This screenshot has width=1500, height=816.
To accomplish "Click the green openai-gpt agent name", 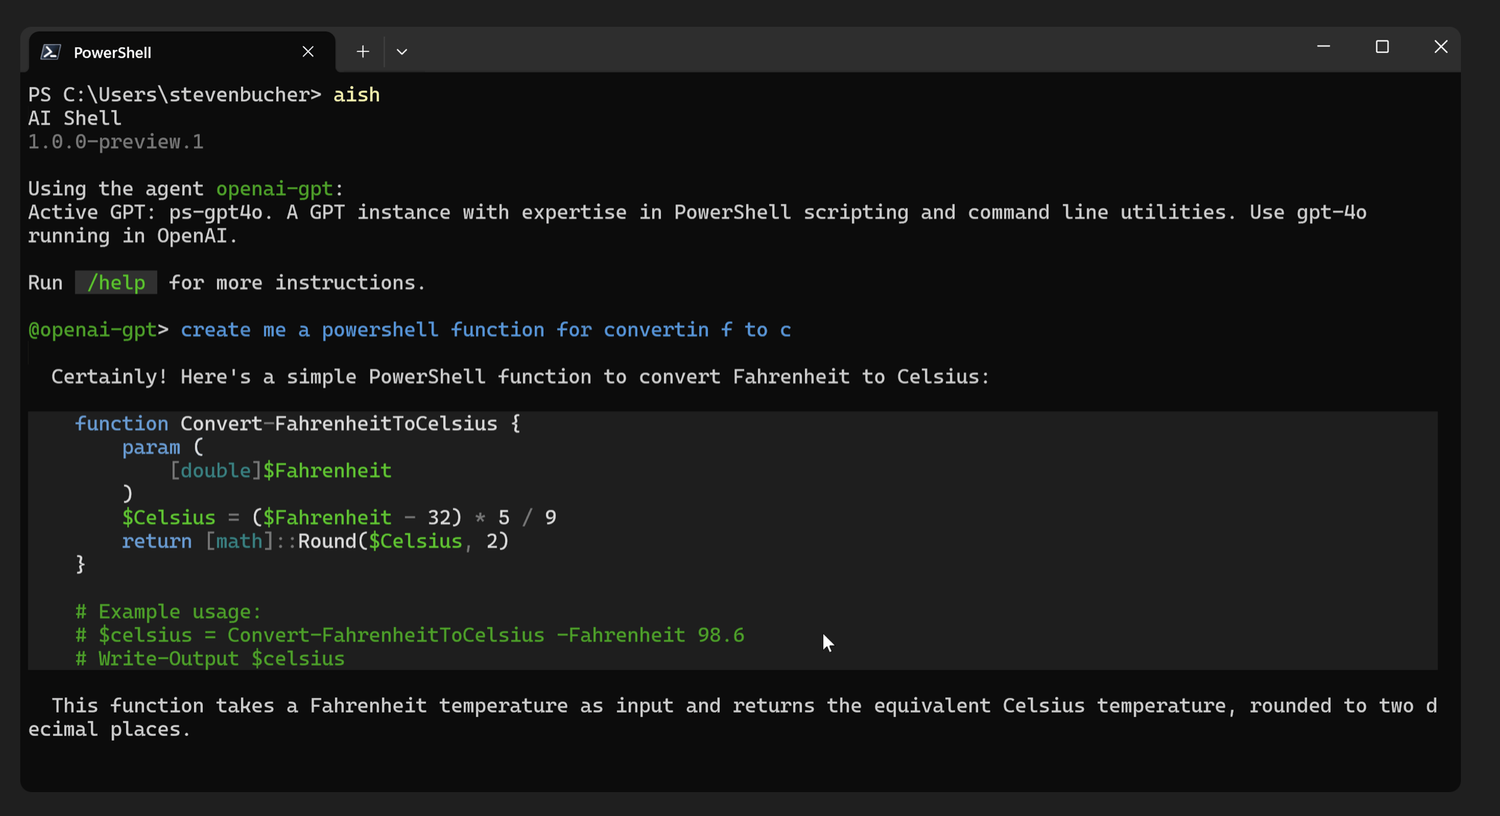I will 275,189.
